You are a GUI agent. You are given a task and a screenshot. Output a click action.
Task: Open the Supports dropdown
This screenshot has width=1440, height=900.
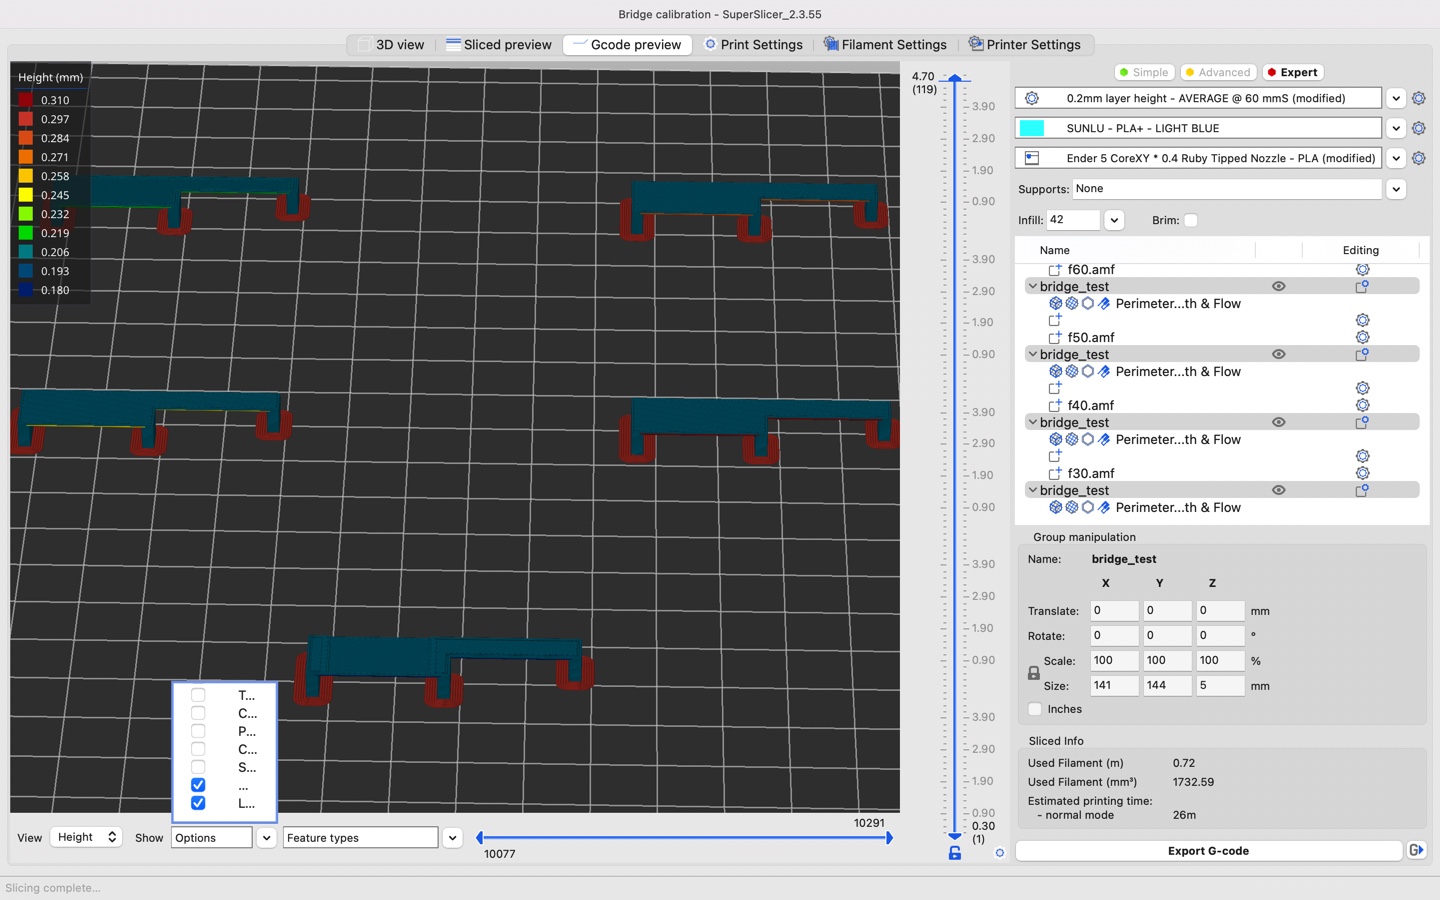(1398, 188)
